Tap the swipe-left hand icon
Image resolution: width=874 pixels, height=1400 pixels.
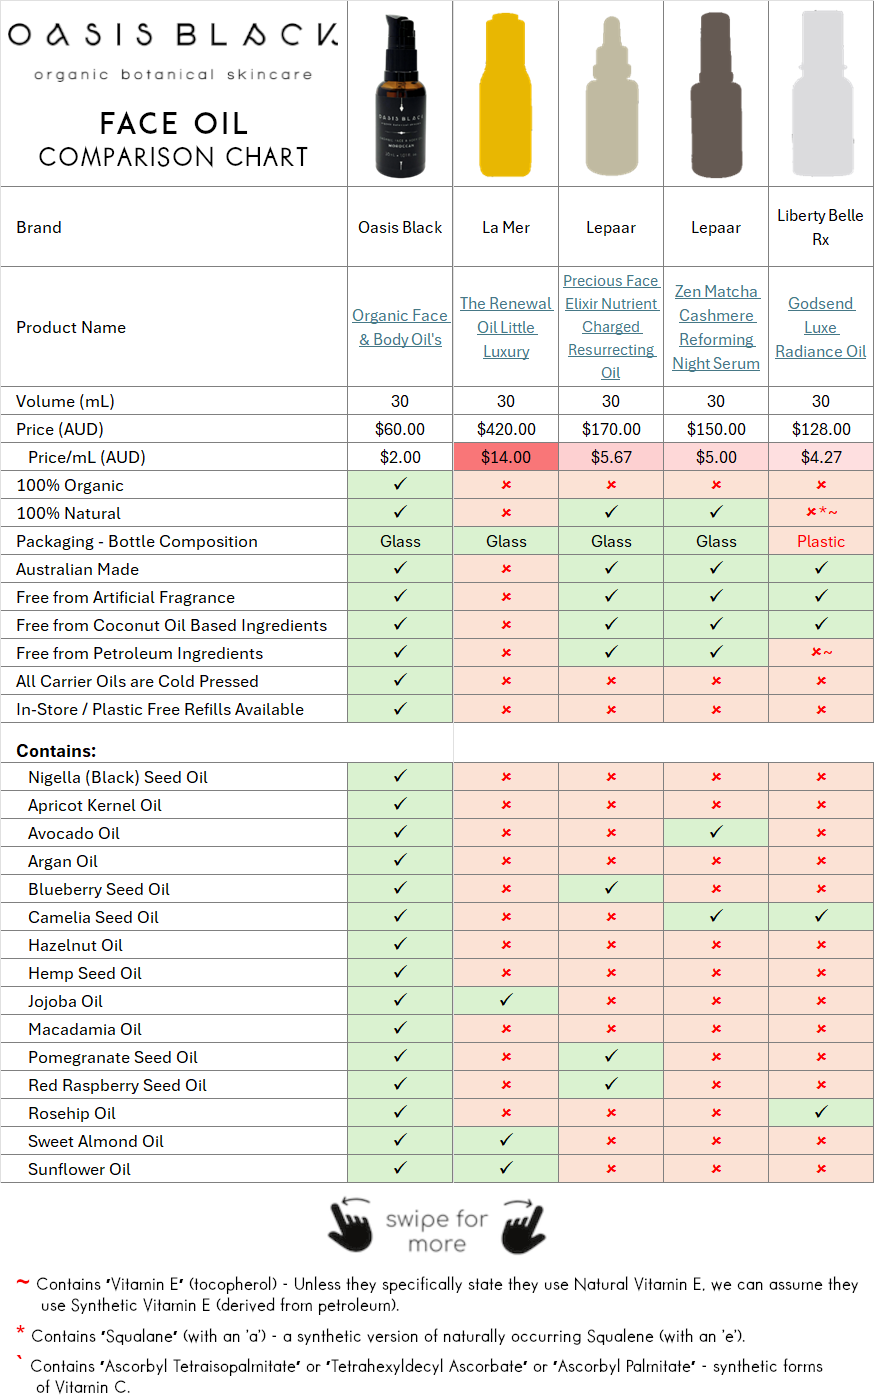[x=350, y=1226]
